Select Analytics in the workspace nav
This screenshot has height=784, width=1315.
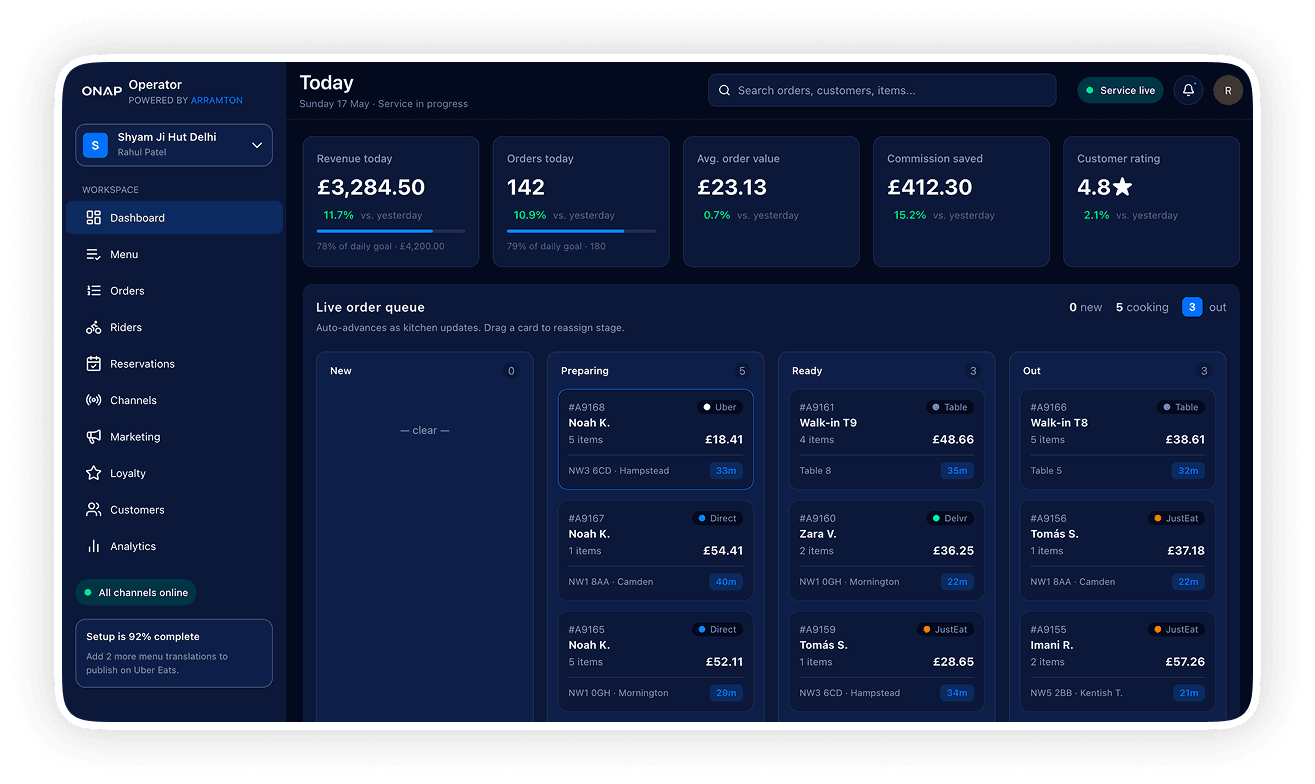pos(174,546)
